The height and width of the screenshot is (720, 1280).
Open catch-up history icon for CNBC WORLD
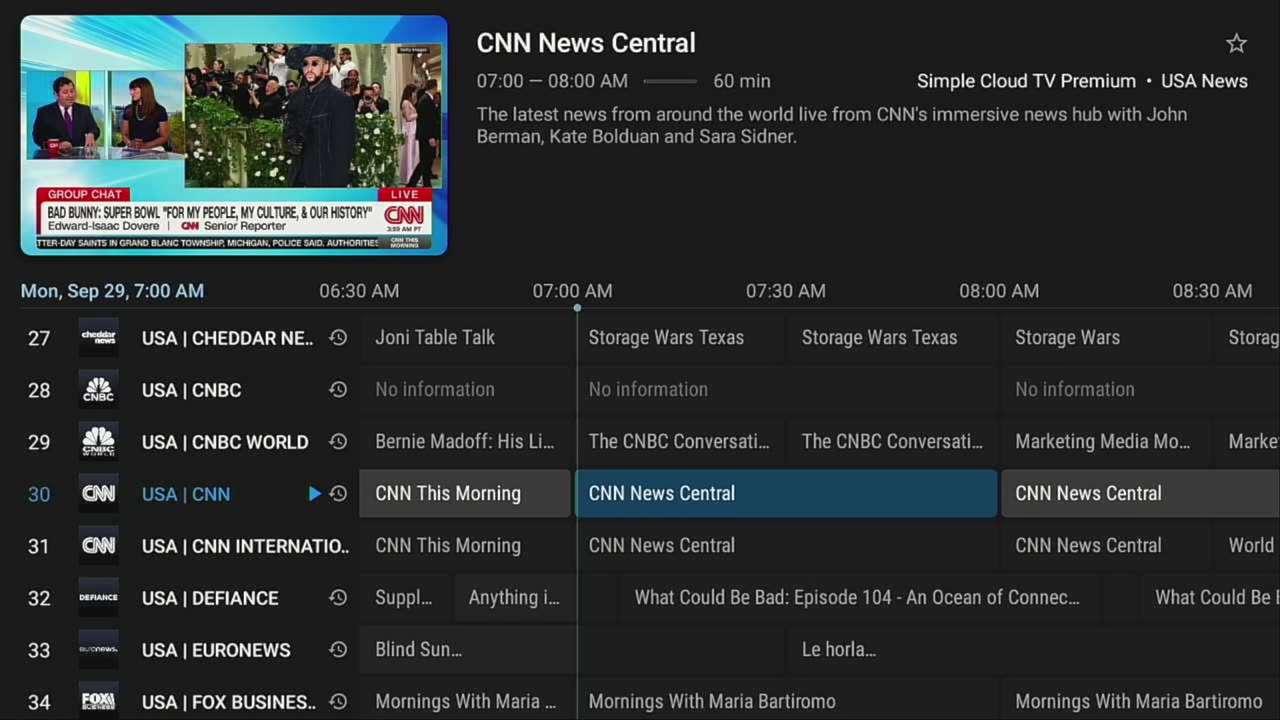(x=338, y=442)
